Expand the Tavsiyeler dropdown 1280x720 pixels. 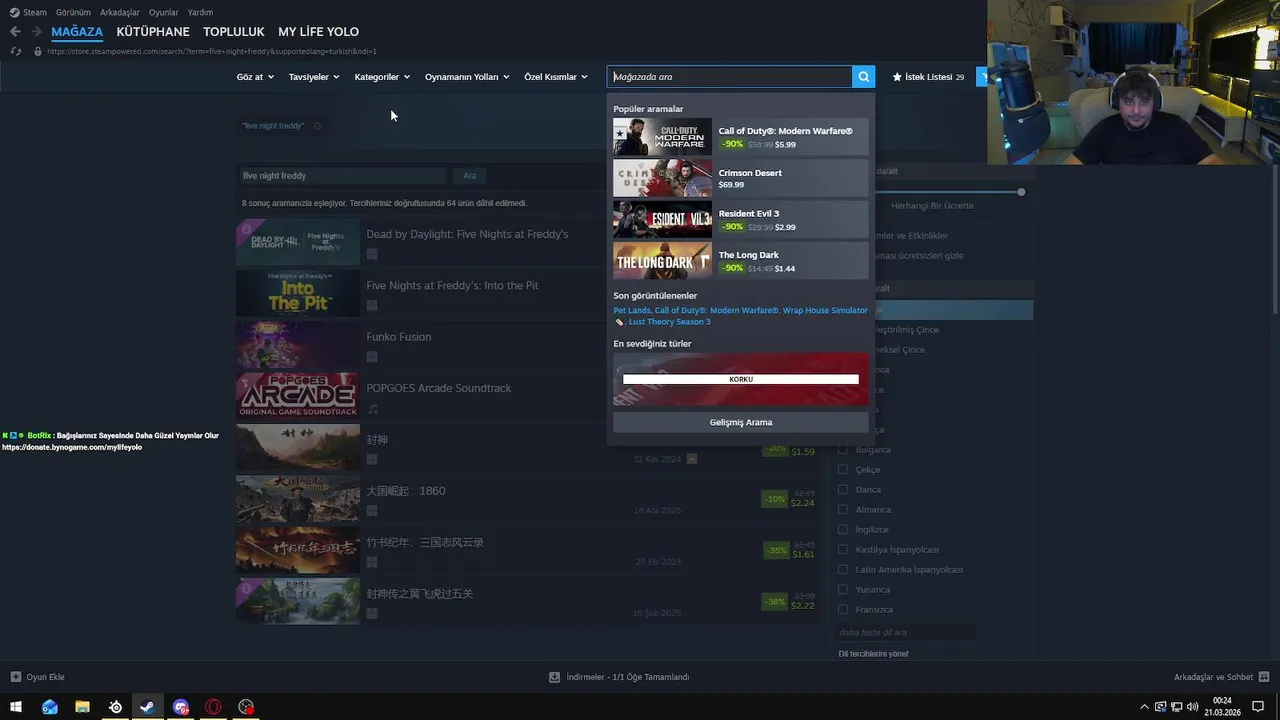(x=314, y=77)
